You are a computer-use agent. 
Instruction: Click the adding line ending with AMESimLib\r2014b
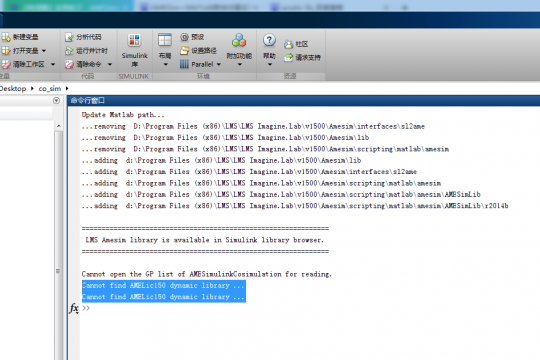coord(295,206)
